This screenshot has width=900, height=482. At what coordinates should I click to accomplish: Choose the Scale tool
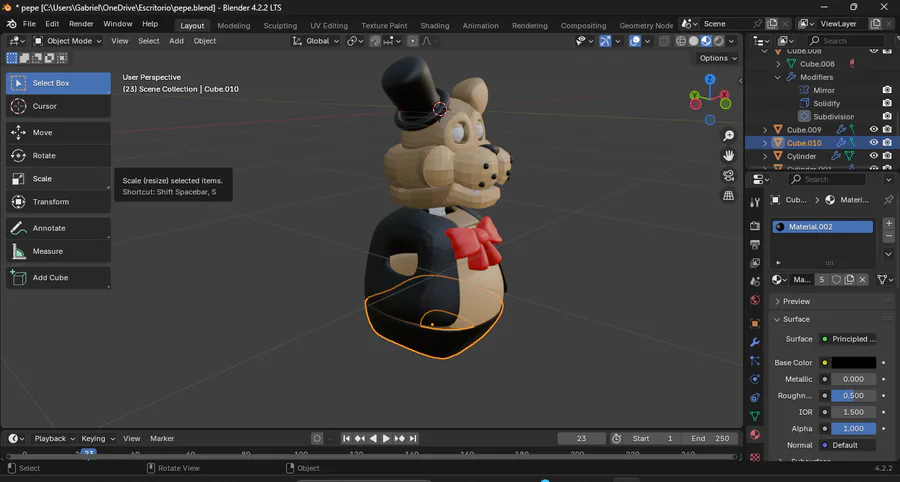point(58,178)
